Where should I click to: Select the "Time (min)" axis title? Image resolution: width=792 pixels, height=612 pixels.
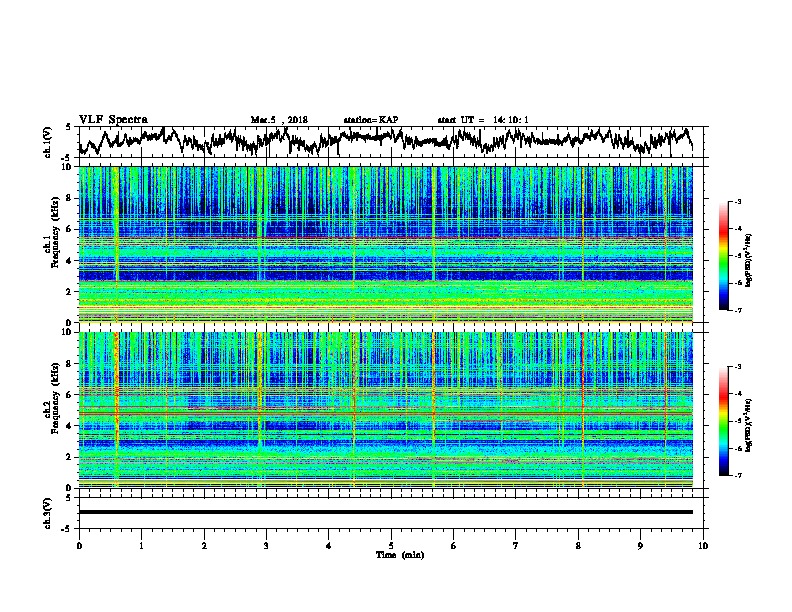pos(400,555)
